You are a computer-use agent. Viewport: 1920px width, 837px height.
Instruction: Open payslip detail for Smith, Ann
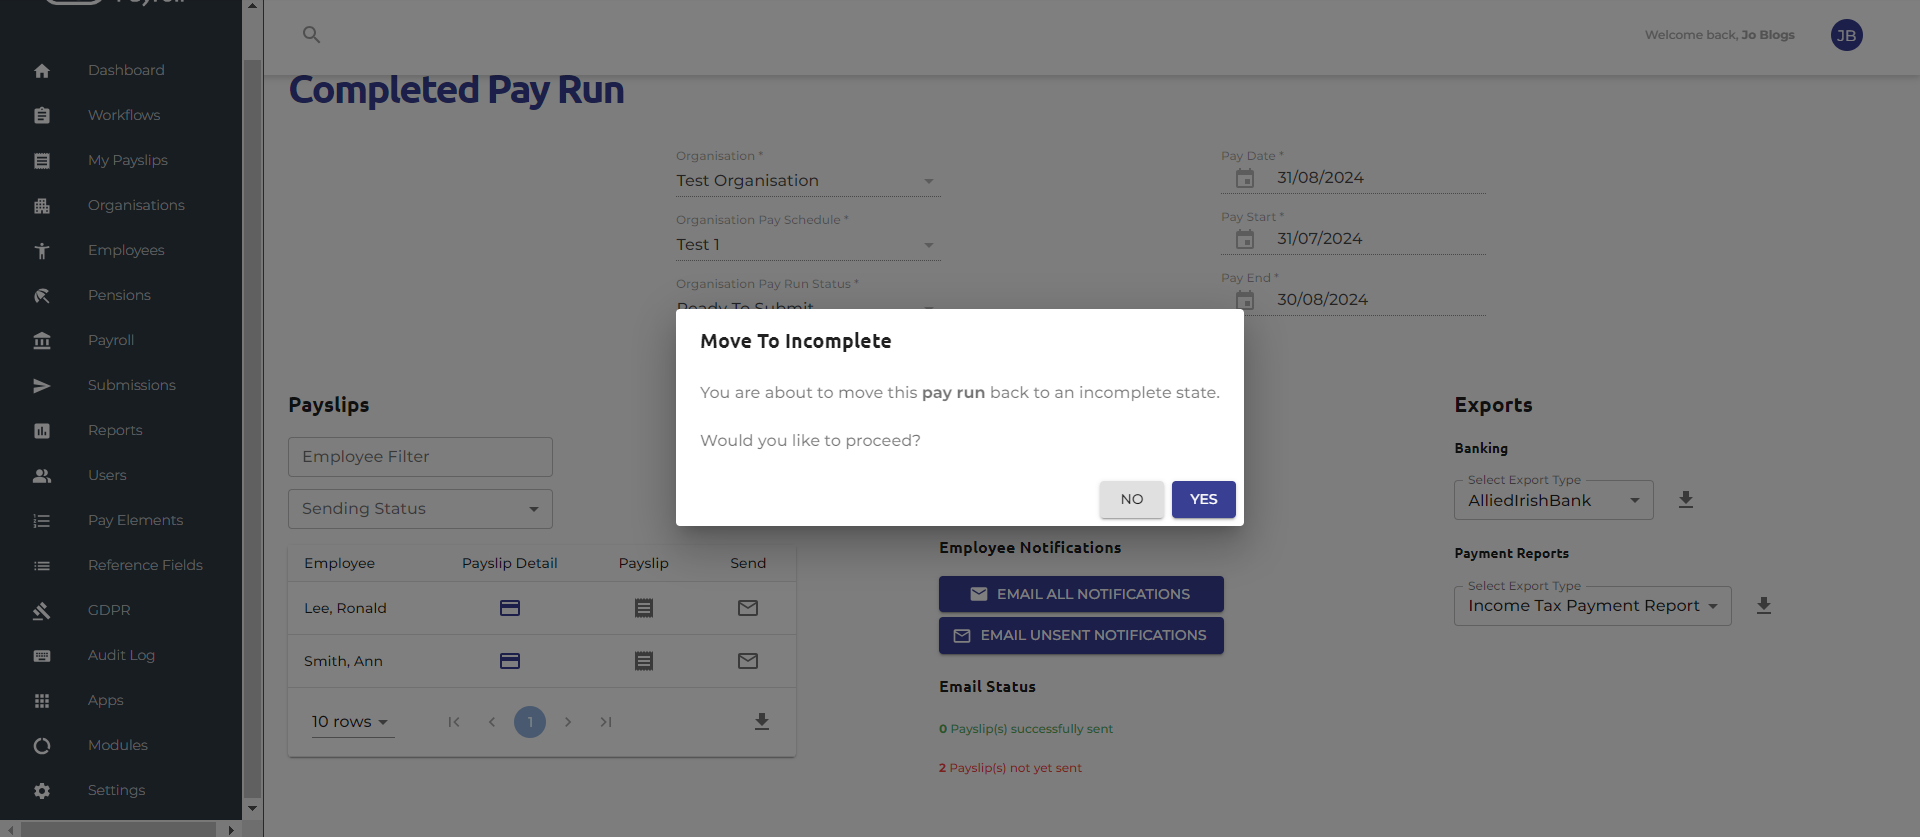510,661
